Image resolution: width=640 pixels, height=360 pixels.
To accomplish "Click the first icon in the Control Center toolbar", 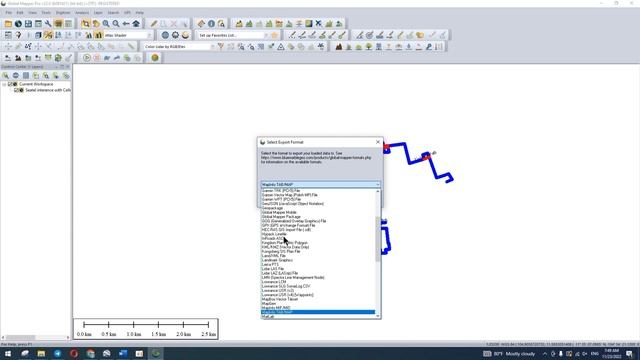I will tap(6, 76).
